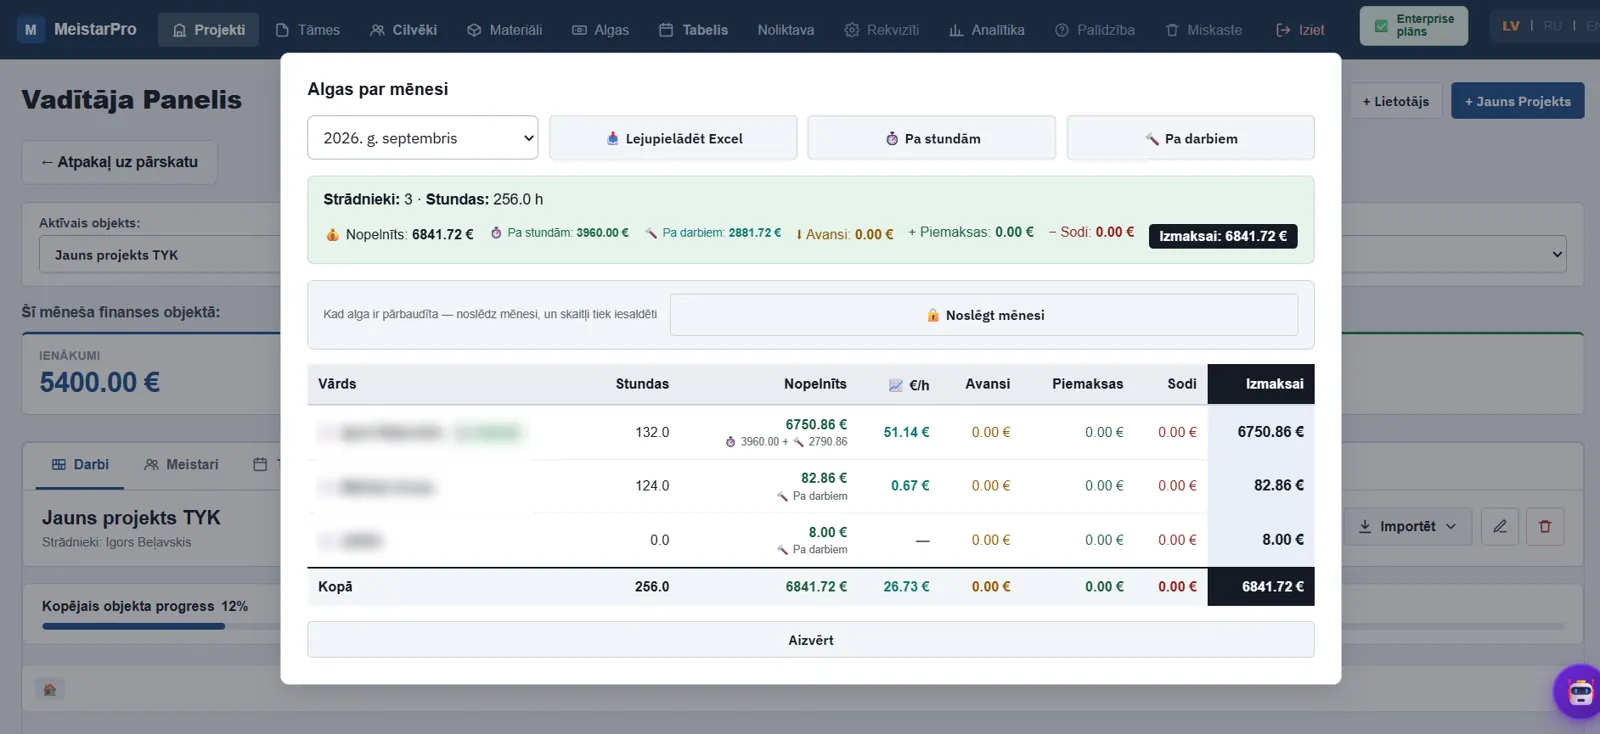Click the Izmaksai column header

coord(1261,384)
